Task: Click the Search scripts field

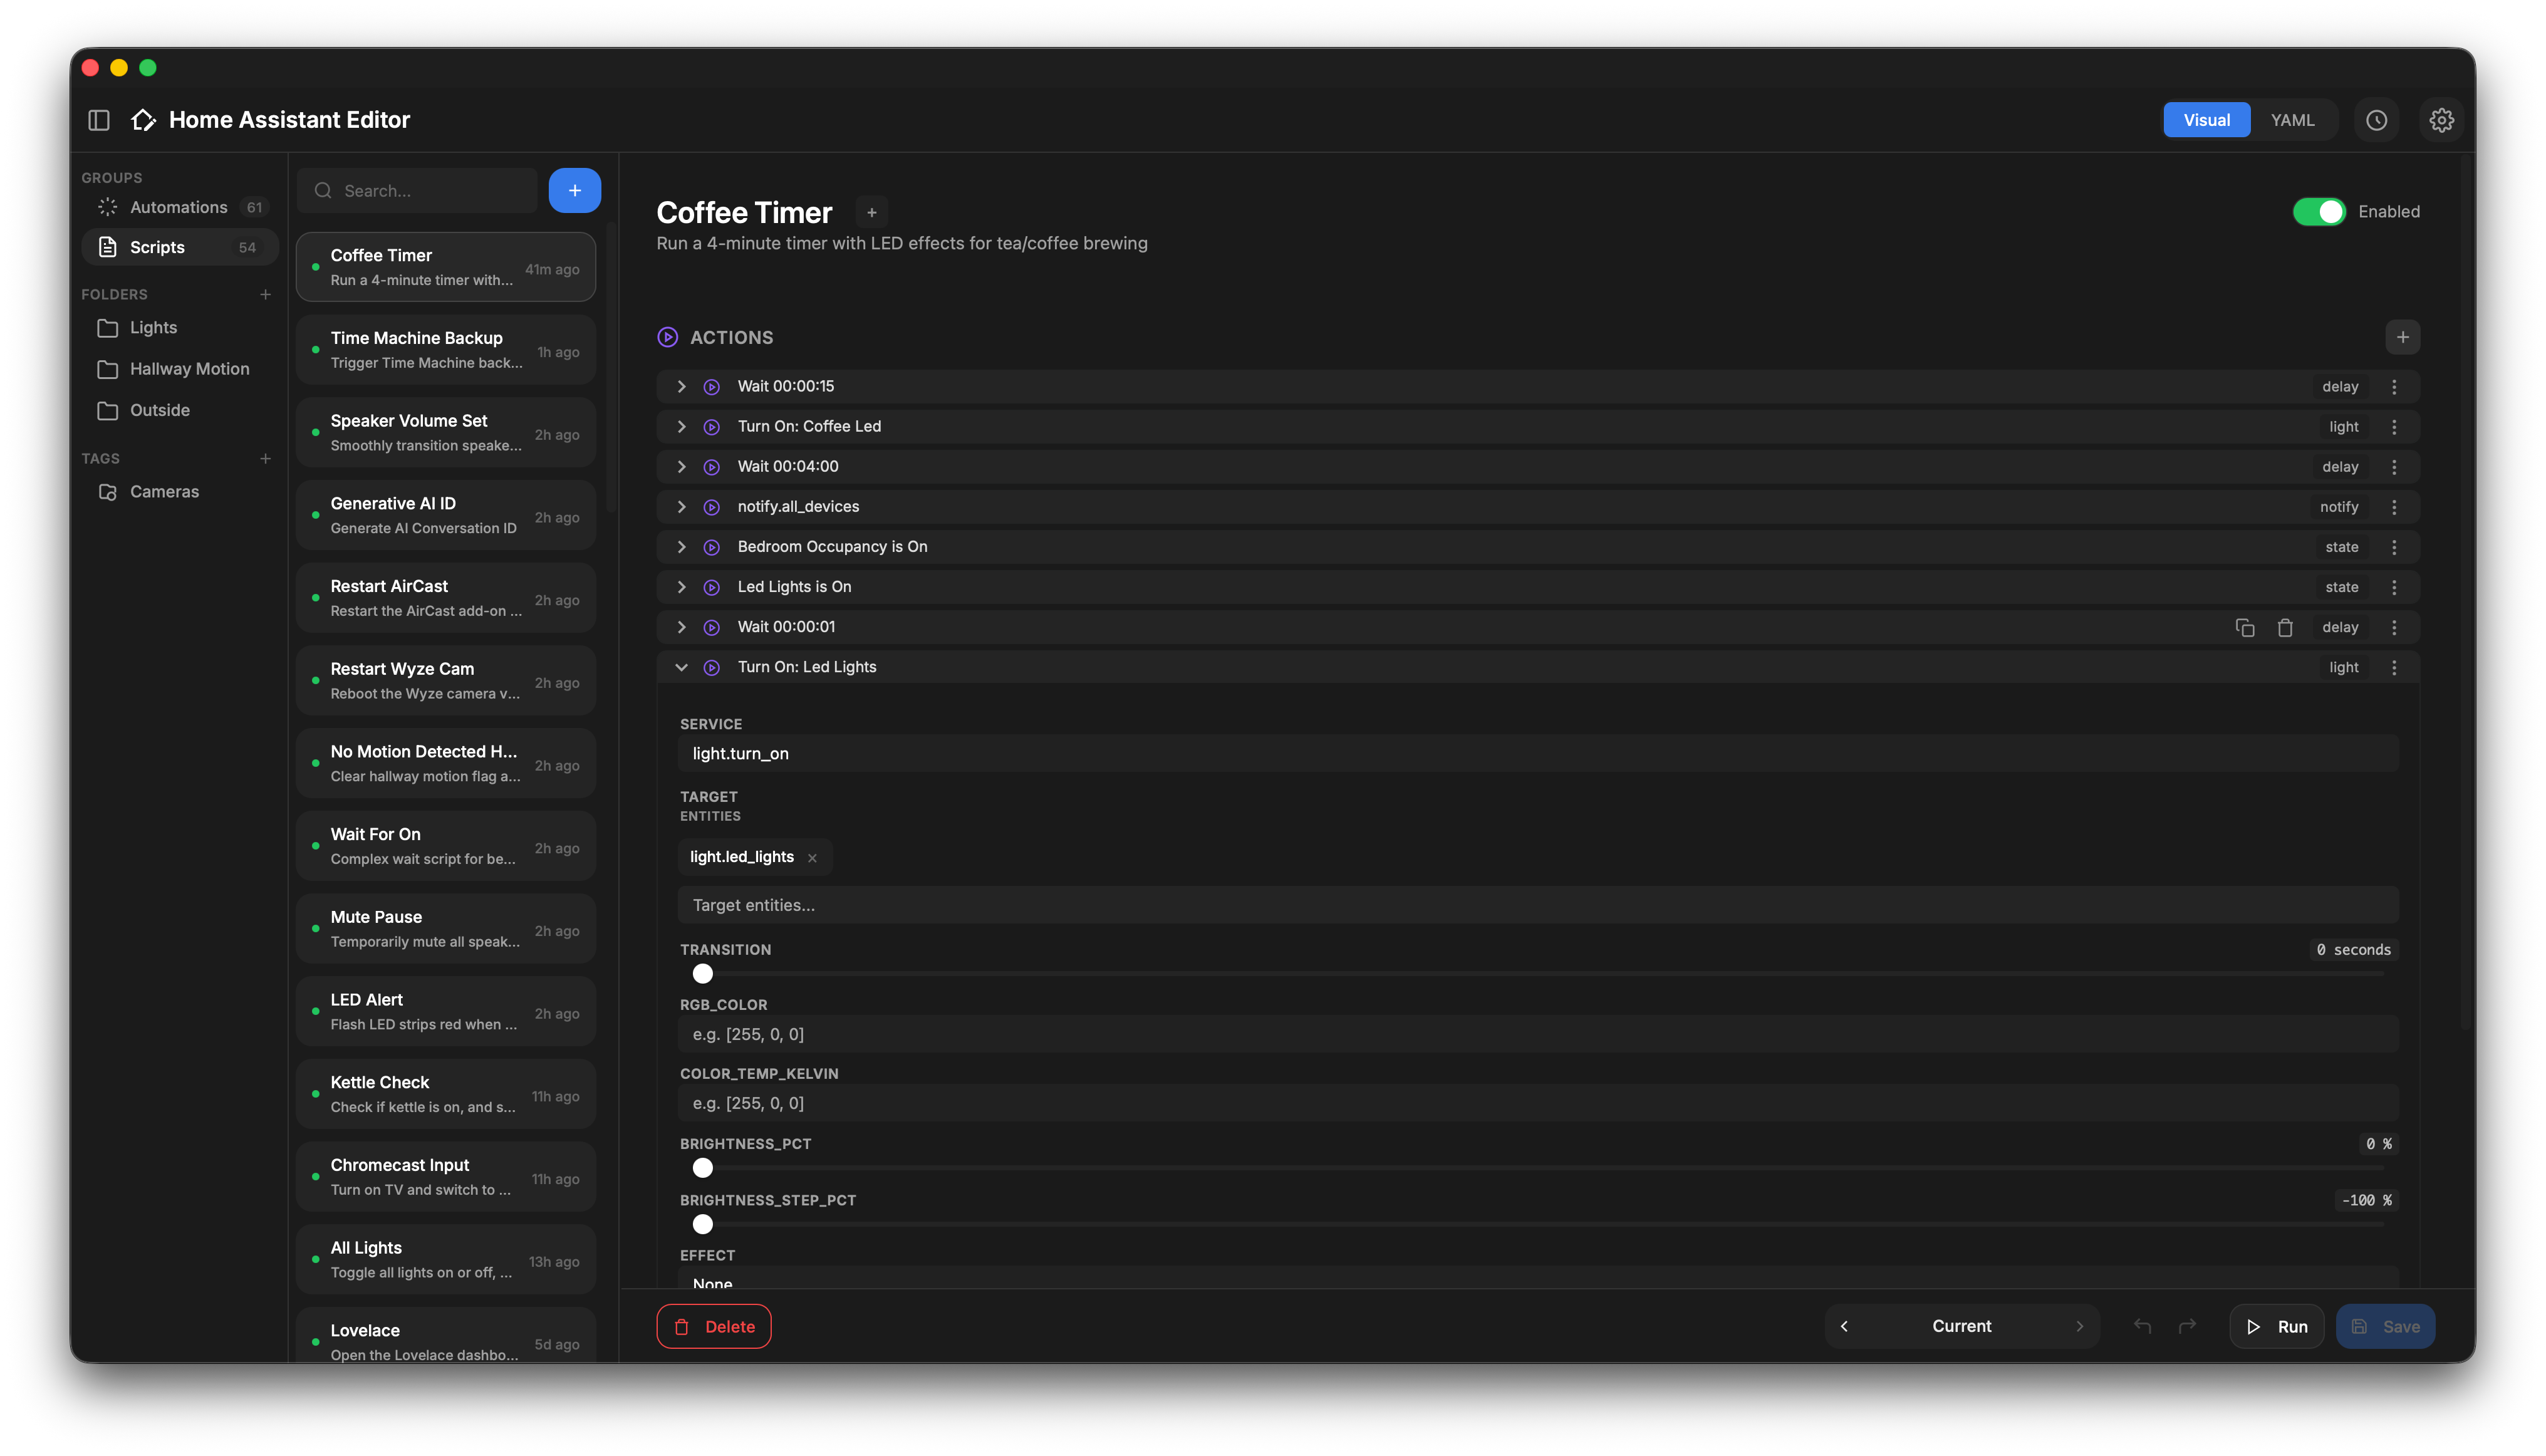Action: pos(418,190)
